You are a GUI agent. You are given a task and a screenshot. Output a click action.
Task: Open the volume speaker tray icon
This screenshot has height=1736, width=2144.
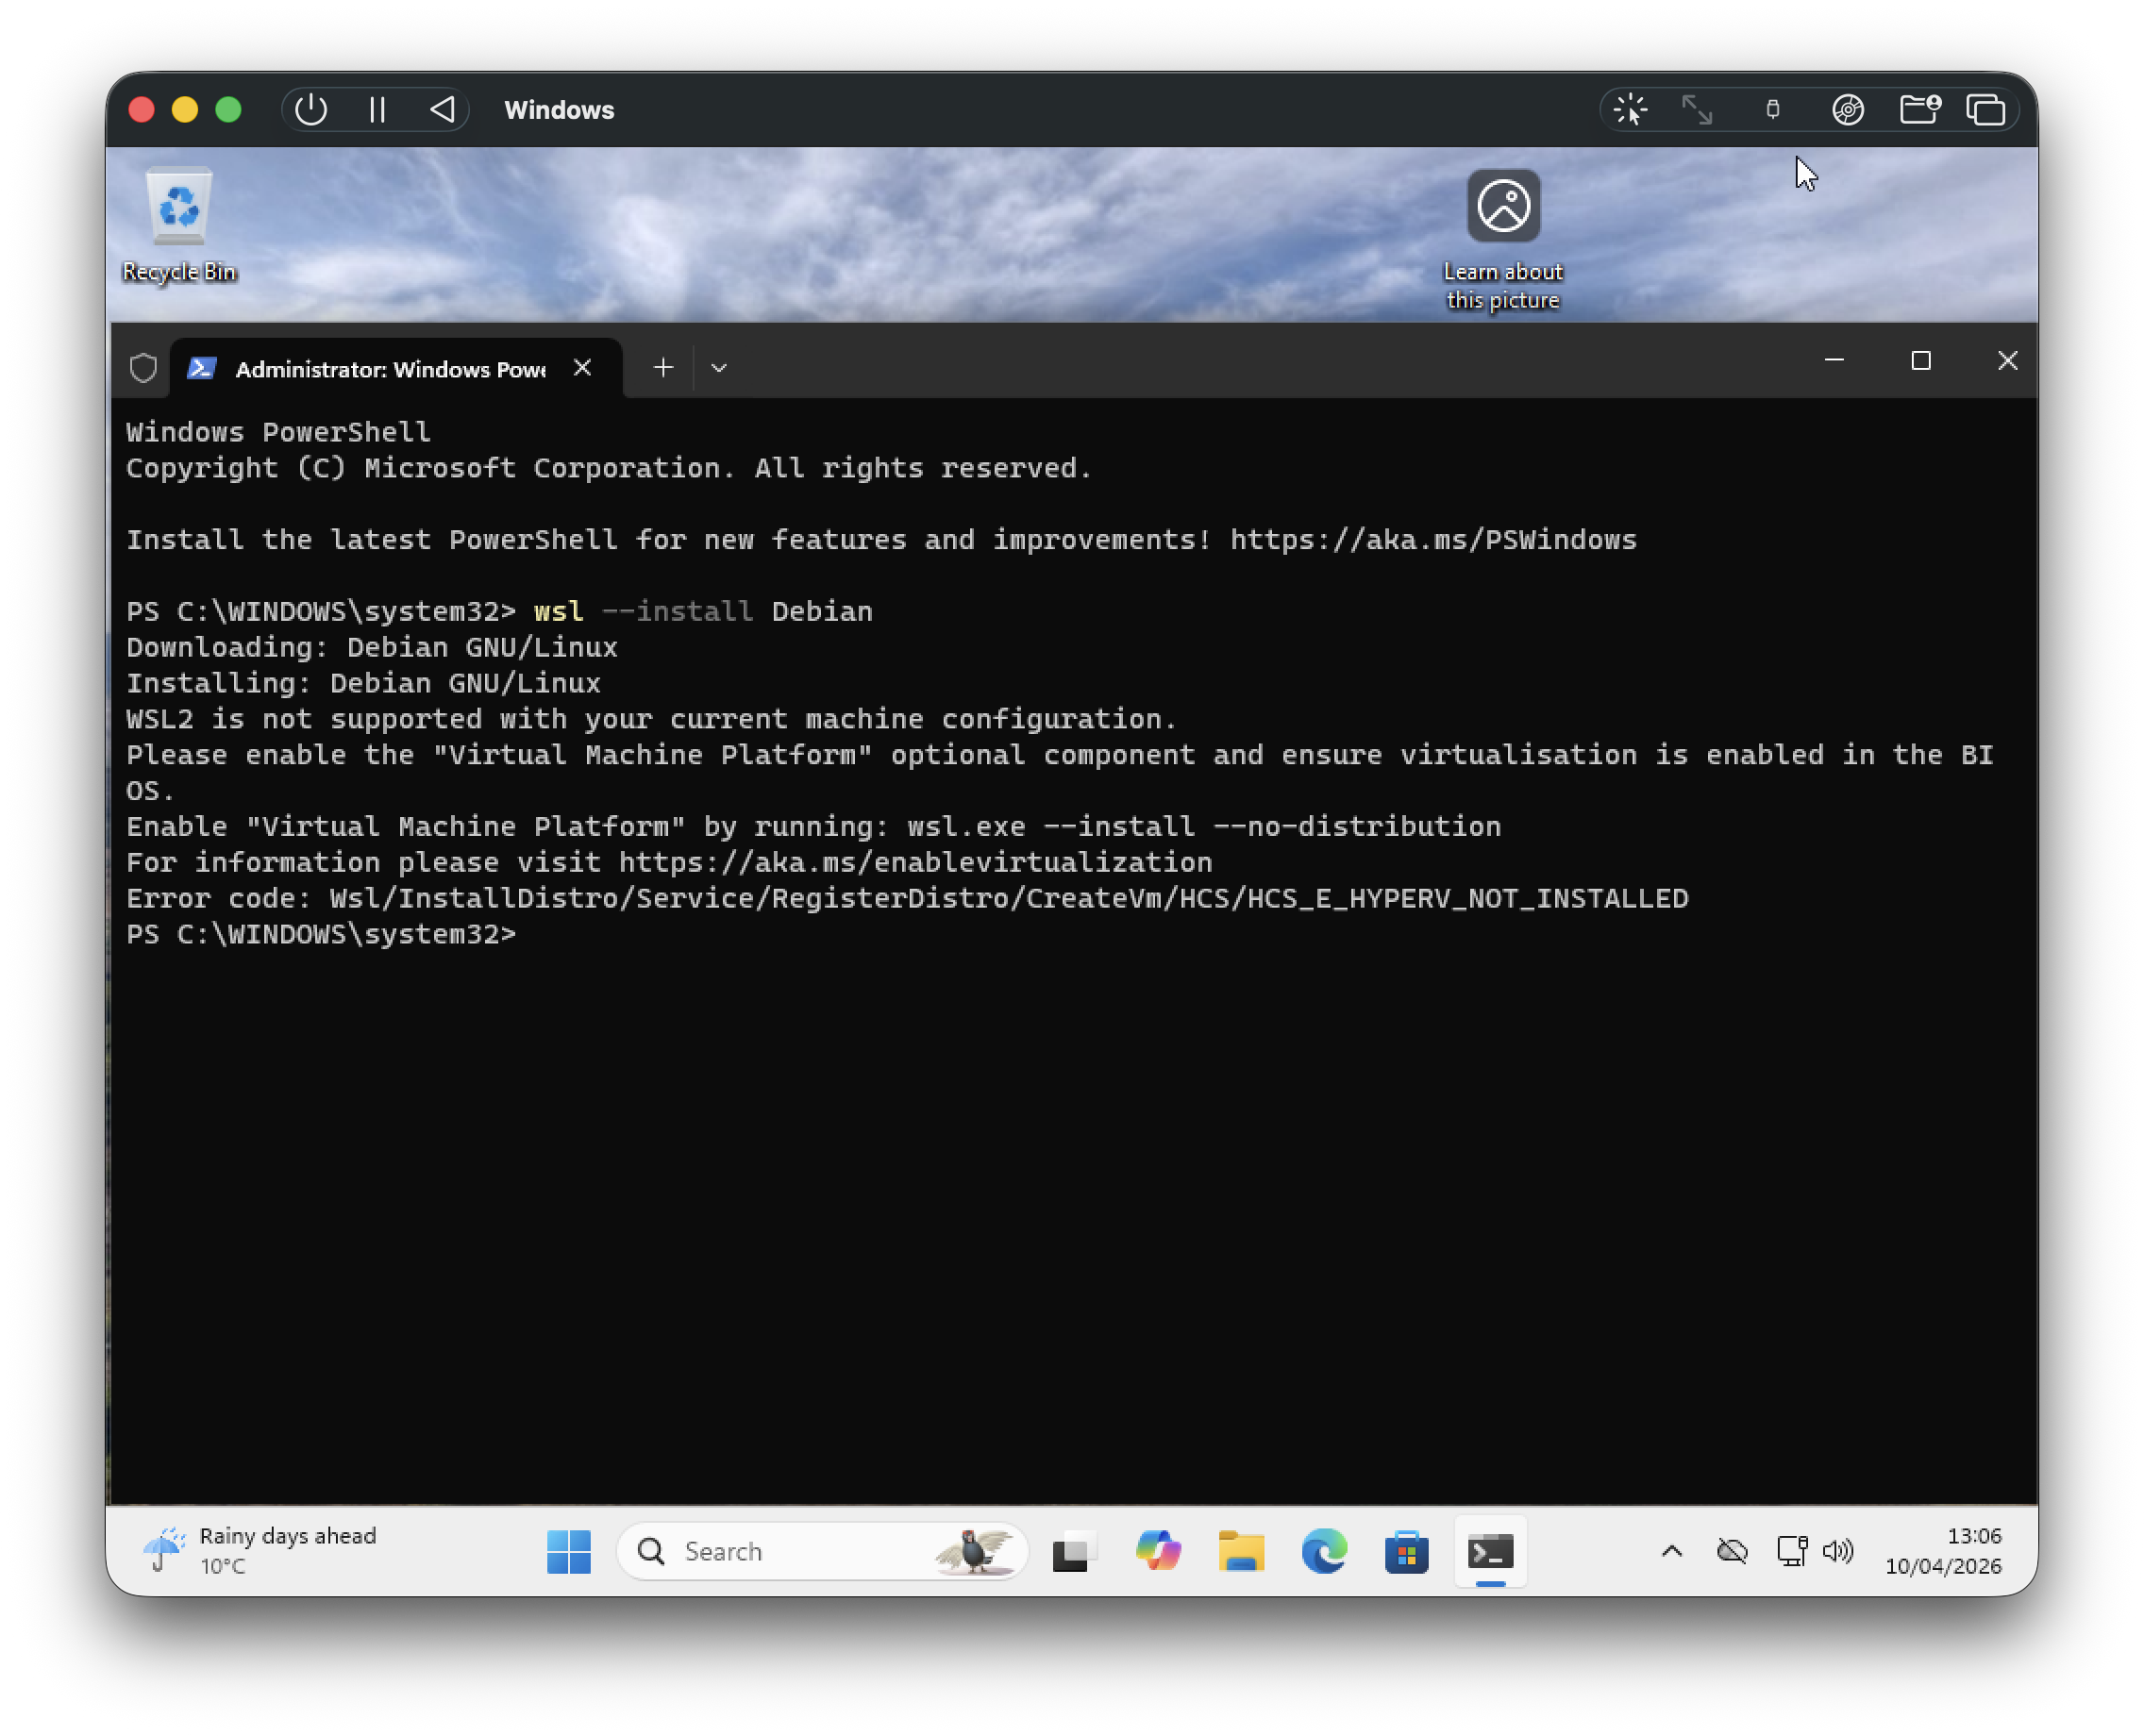click(x=1837, y=1551)
